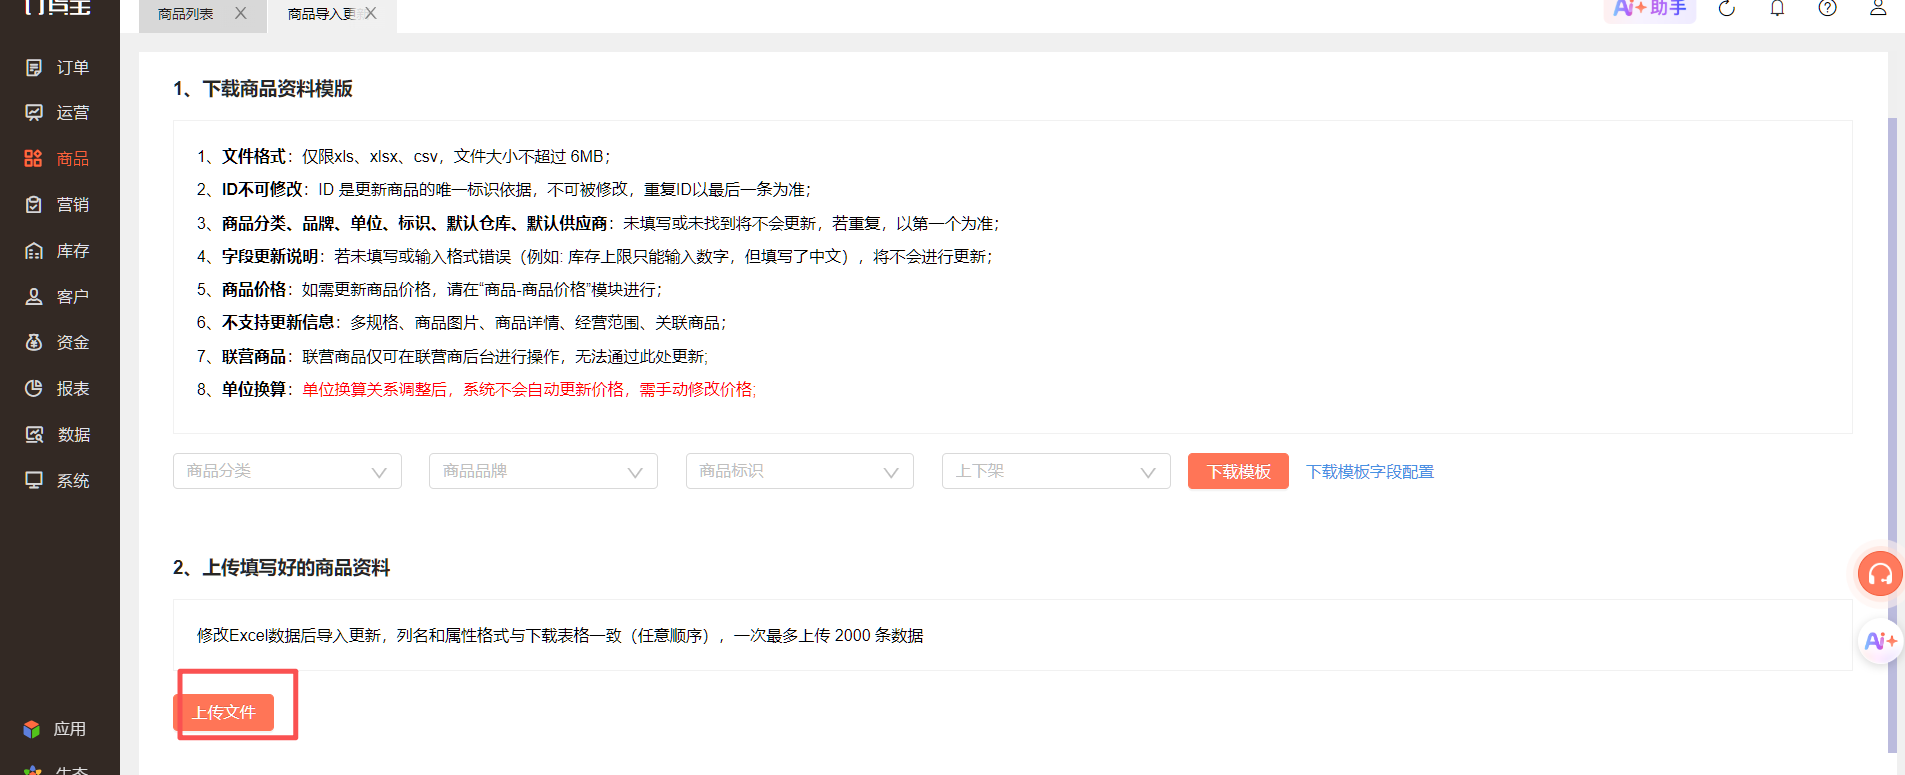Select the 商品 products sidebar icon
The image size is (1905, 775).
[x=34, y=159]
